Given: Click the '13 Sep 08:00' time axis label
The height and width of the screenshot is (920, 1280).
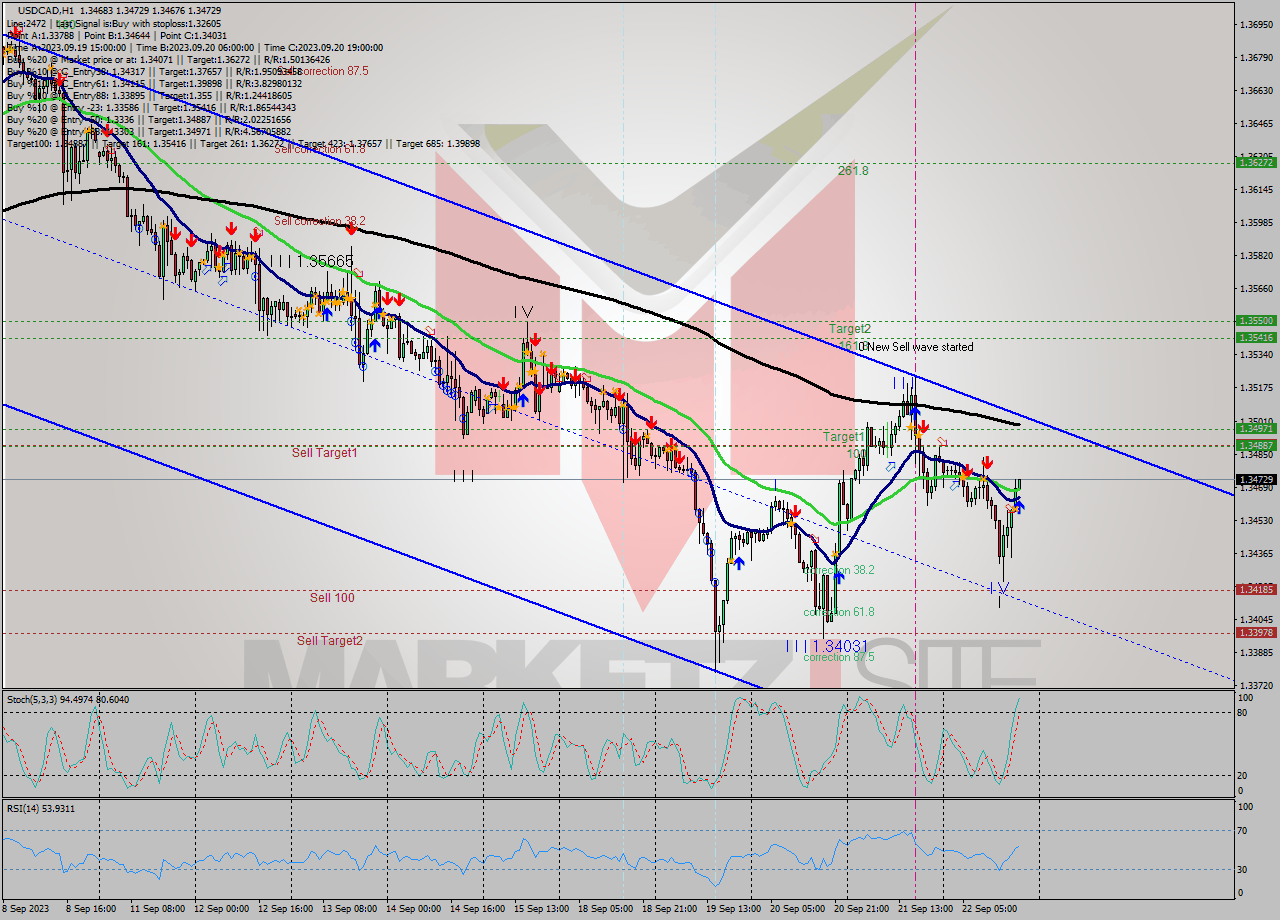Looking at the screenshot, I should tap(349, 909).
